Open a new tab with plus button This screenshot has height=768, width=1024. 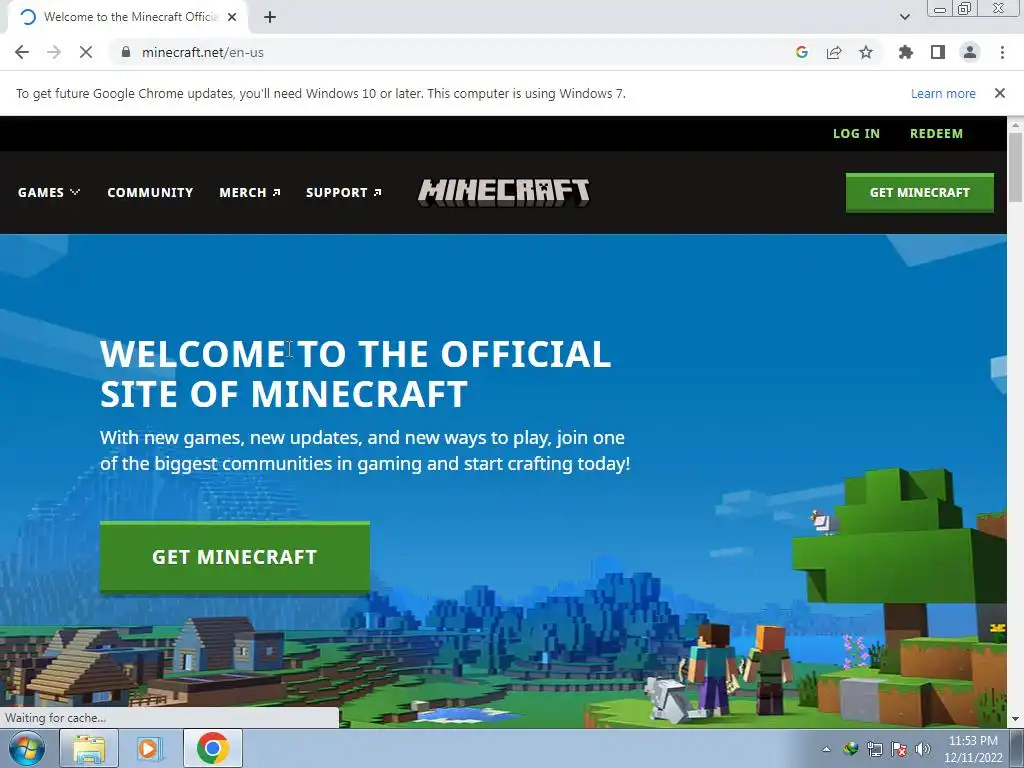click(270, 17)
